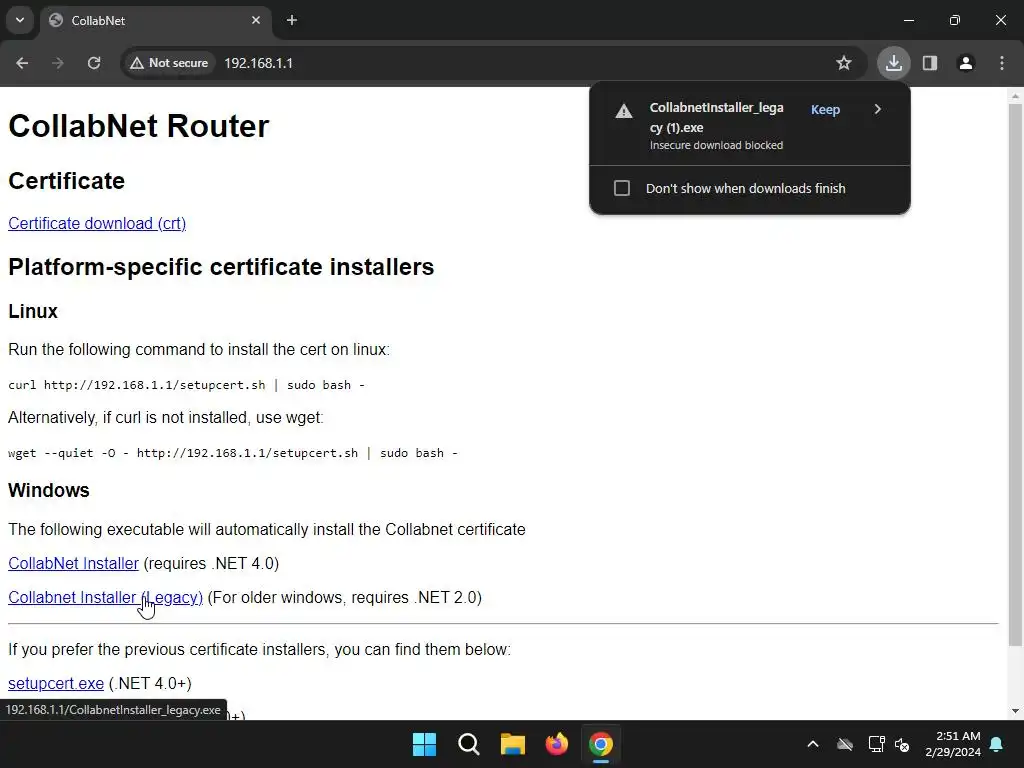1024x768 pixels.
Task: Open the clock showing 2:51 AM
Action: (x=953, y=744)
